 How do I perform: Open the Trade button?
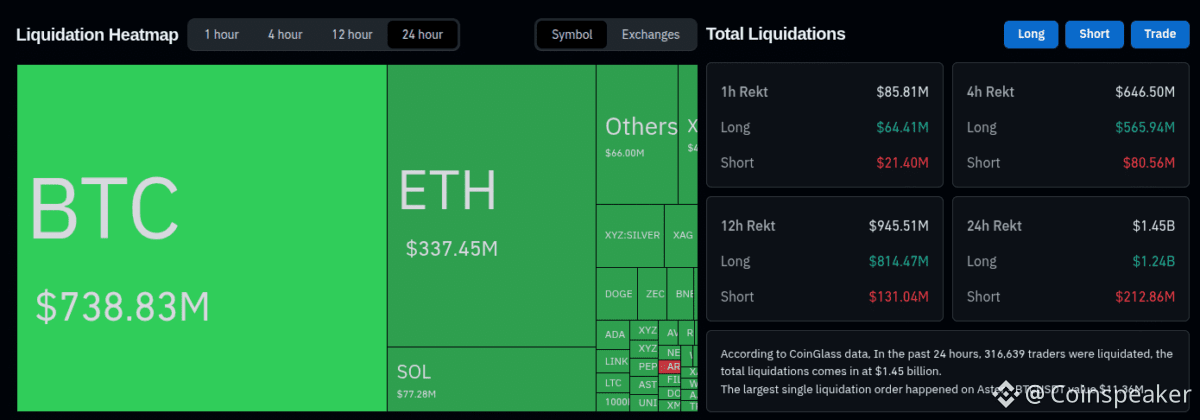(x=1160, y=34)
